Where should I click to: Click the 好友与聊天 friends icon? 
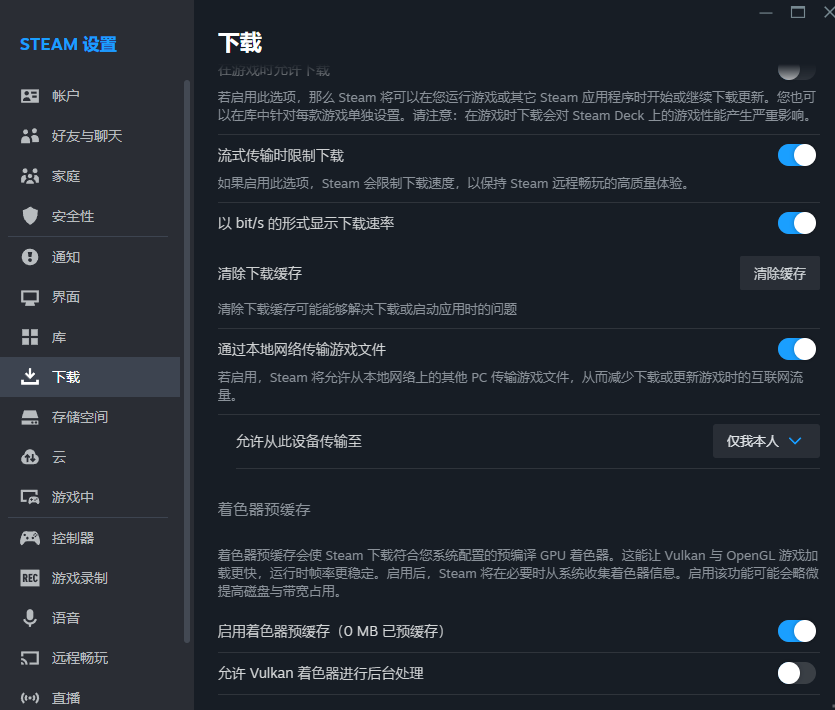coord(30,136)
